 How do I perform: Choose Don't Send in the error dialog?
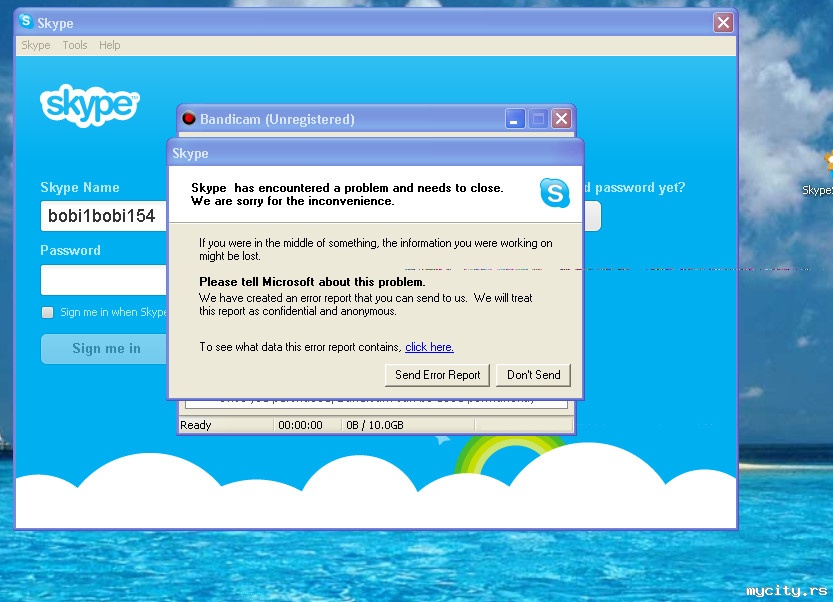click(x=533, y=375)
